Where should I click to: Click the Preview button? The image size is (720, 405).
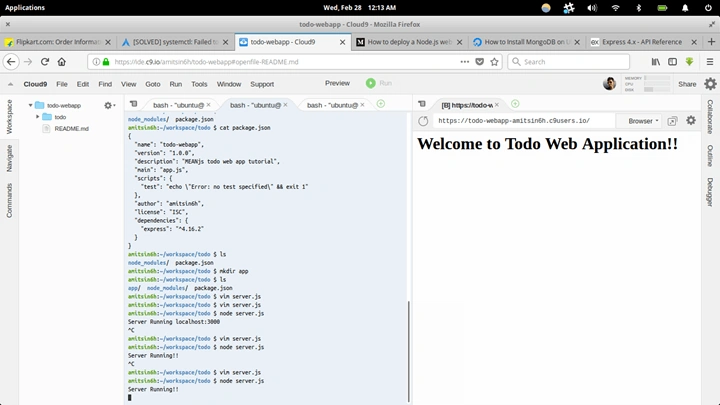(x=338, y=83)
